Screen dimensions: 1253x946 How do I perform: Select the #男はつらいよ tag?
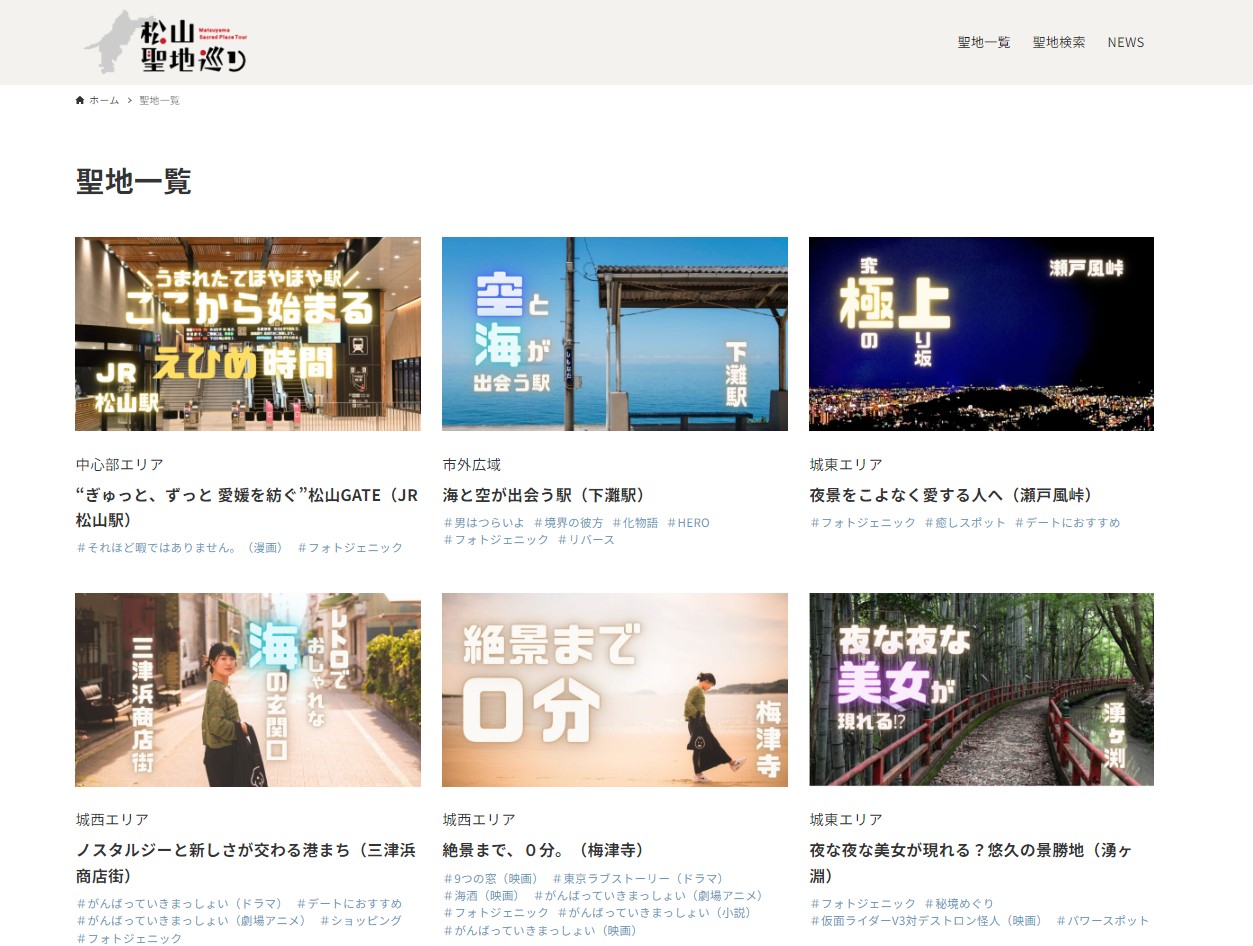pos(484,523)
